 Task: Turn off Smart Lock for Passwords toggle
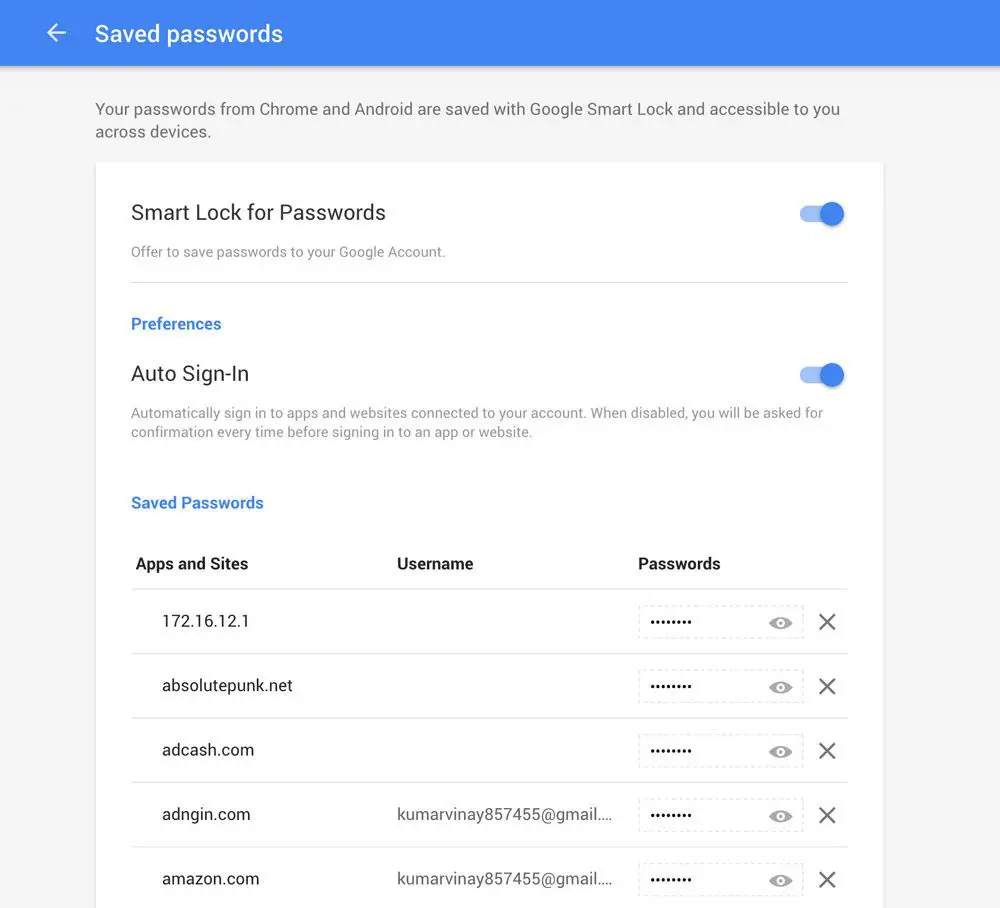822,214
